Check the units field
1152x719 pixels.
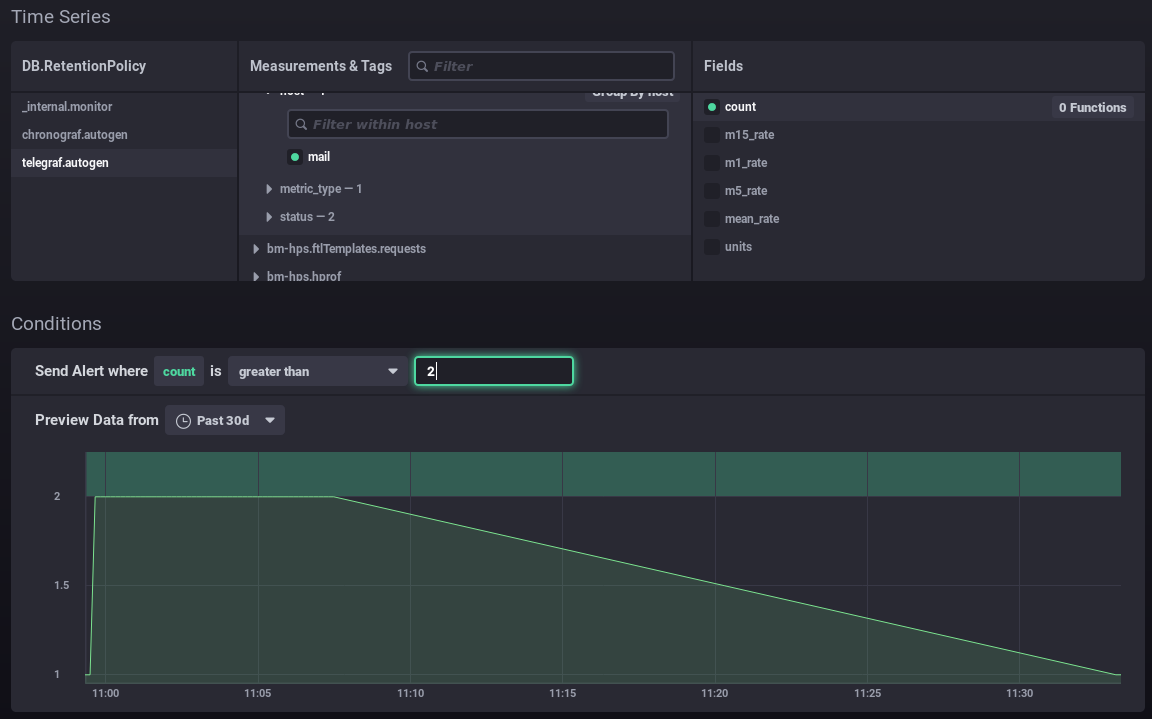click(x=712, y=247)
